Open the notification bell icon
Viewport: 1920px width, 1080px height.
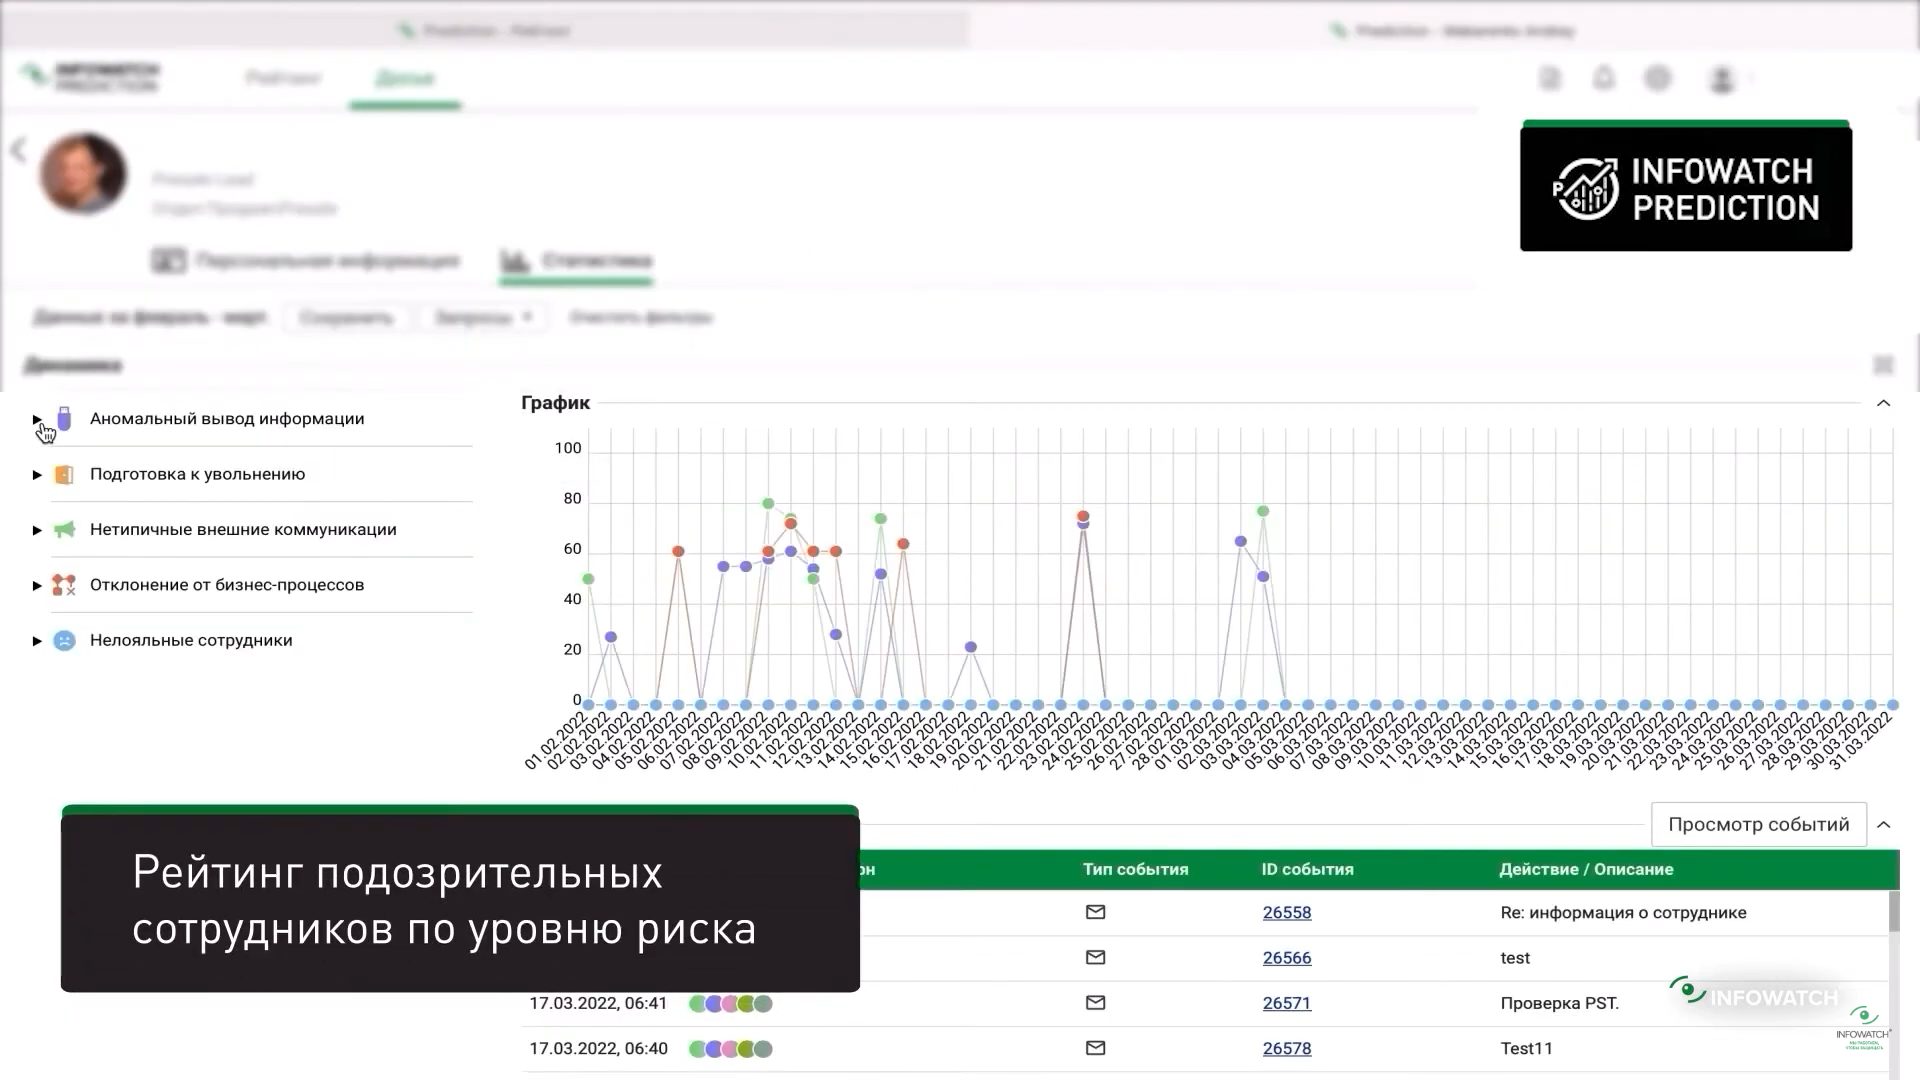pos(1604,78)
